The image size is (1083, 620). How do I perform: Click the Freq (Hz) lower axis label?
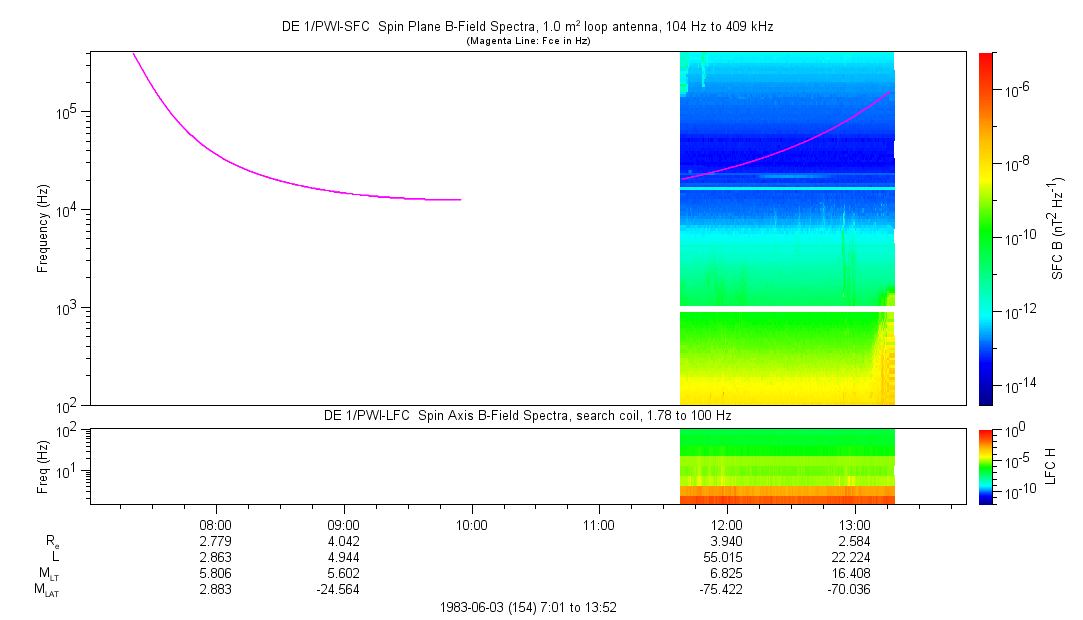[43, 467]
